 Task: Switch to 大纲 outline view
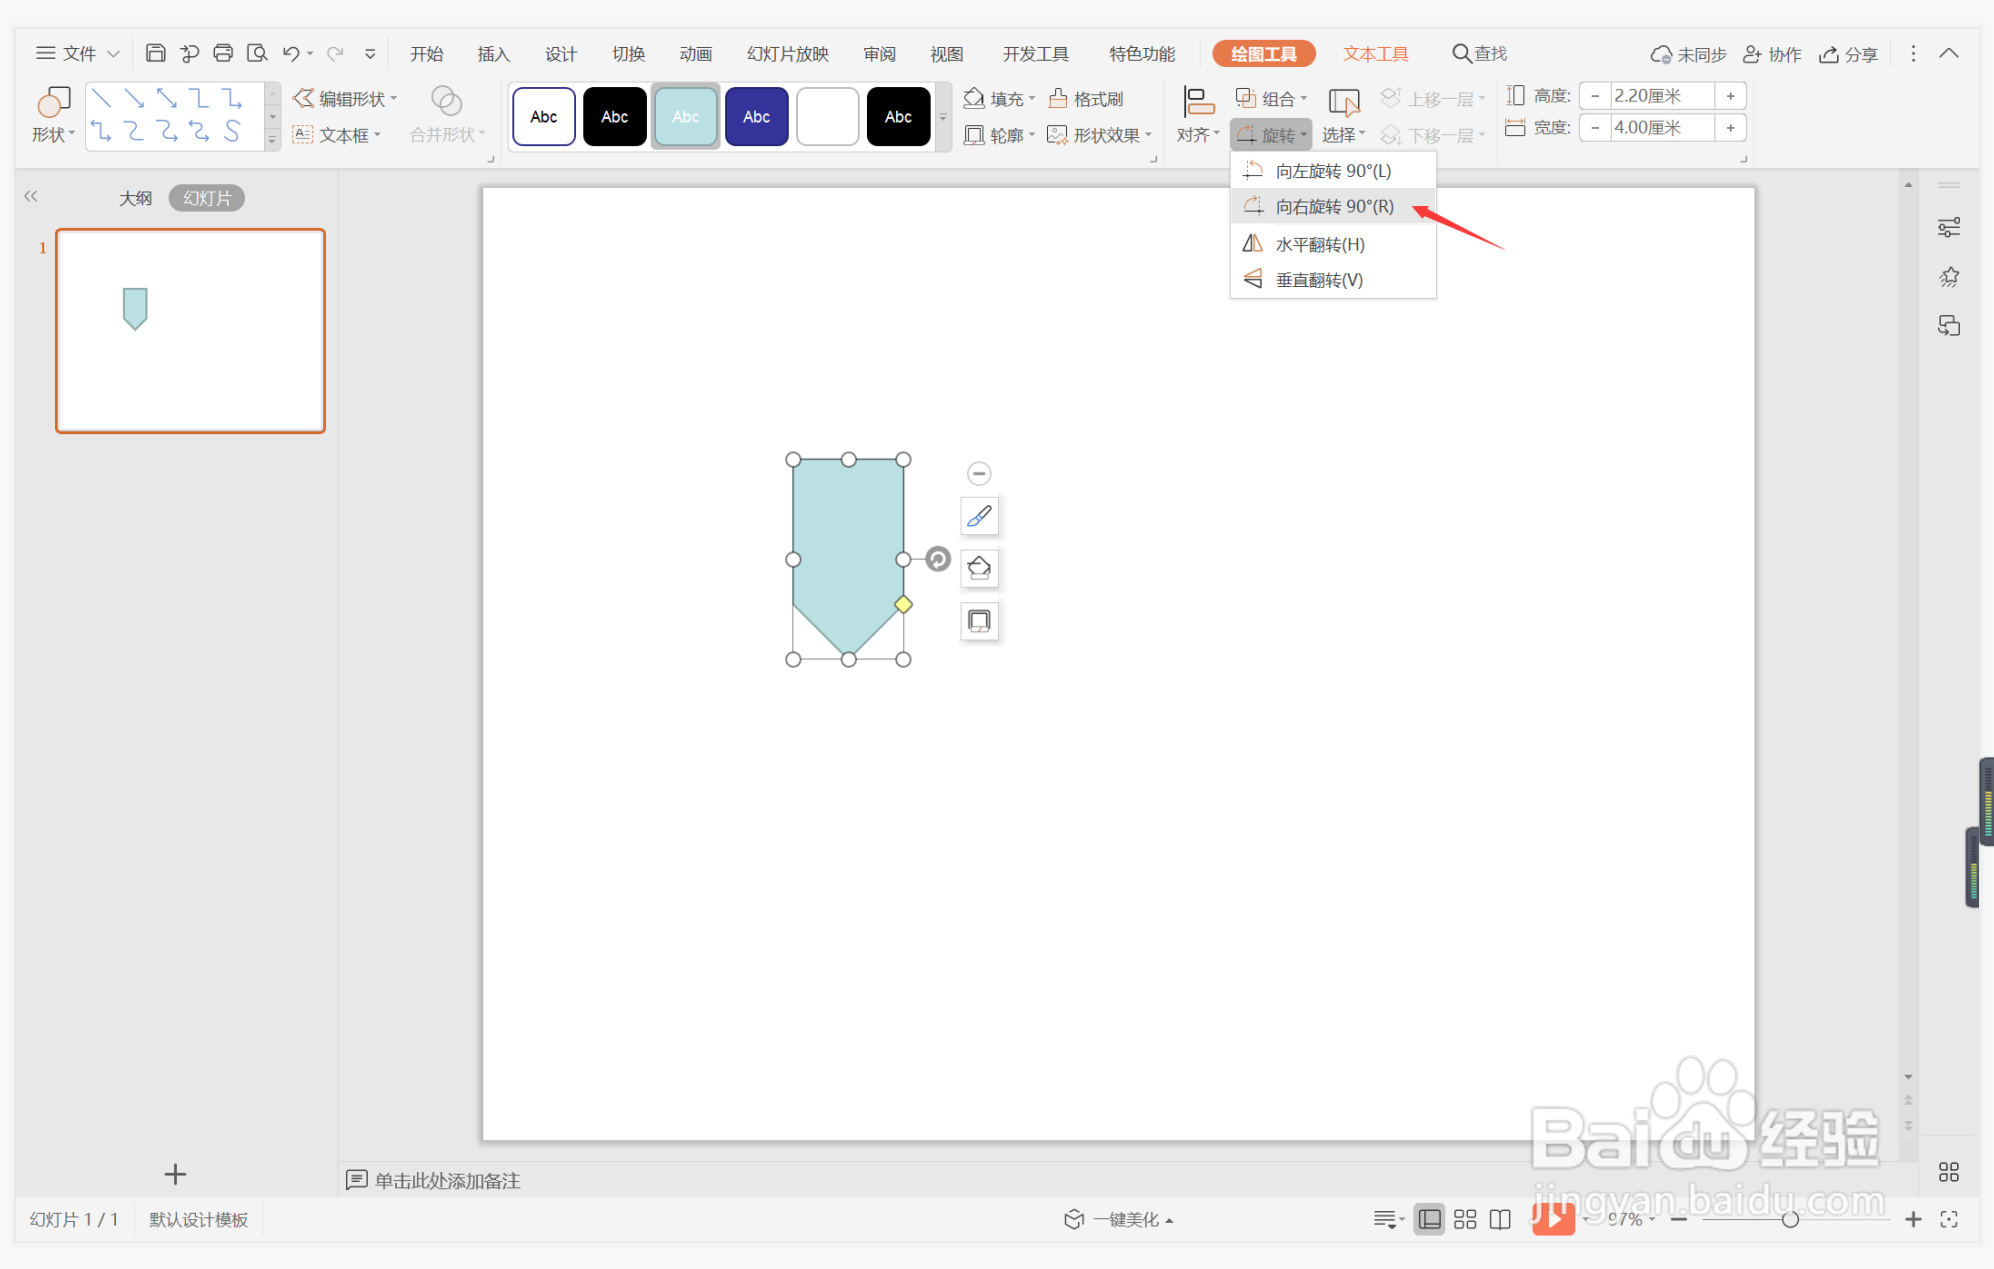click(135, 198)
